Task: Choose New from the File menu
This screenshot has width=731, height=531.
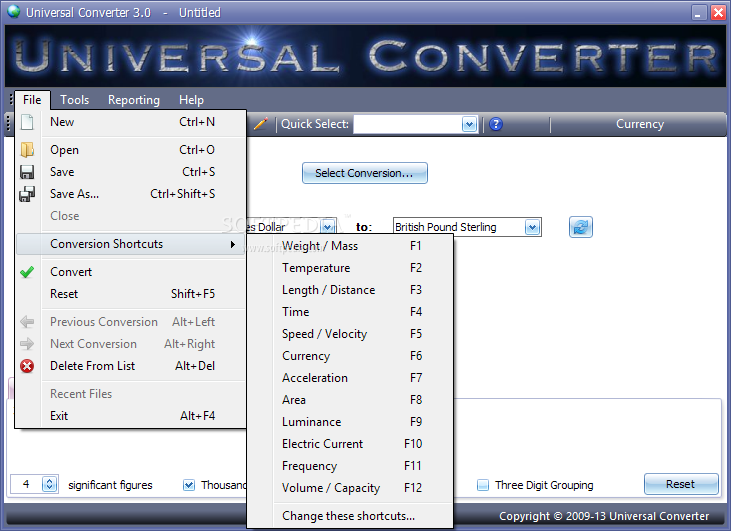Action: [x=131, y=122]
